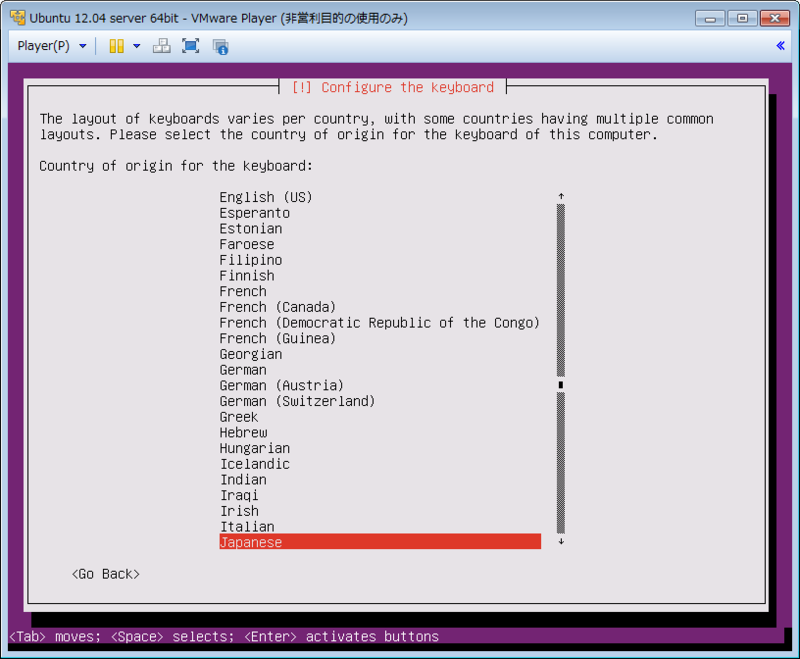
Task: Select German (Switzerland) layout
Action: 297,401
